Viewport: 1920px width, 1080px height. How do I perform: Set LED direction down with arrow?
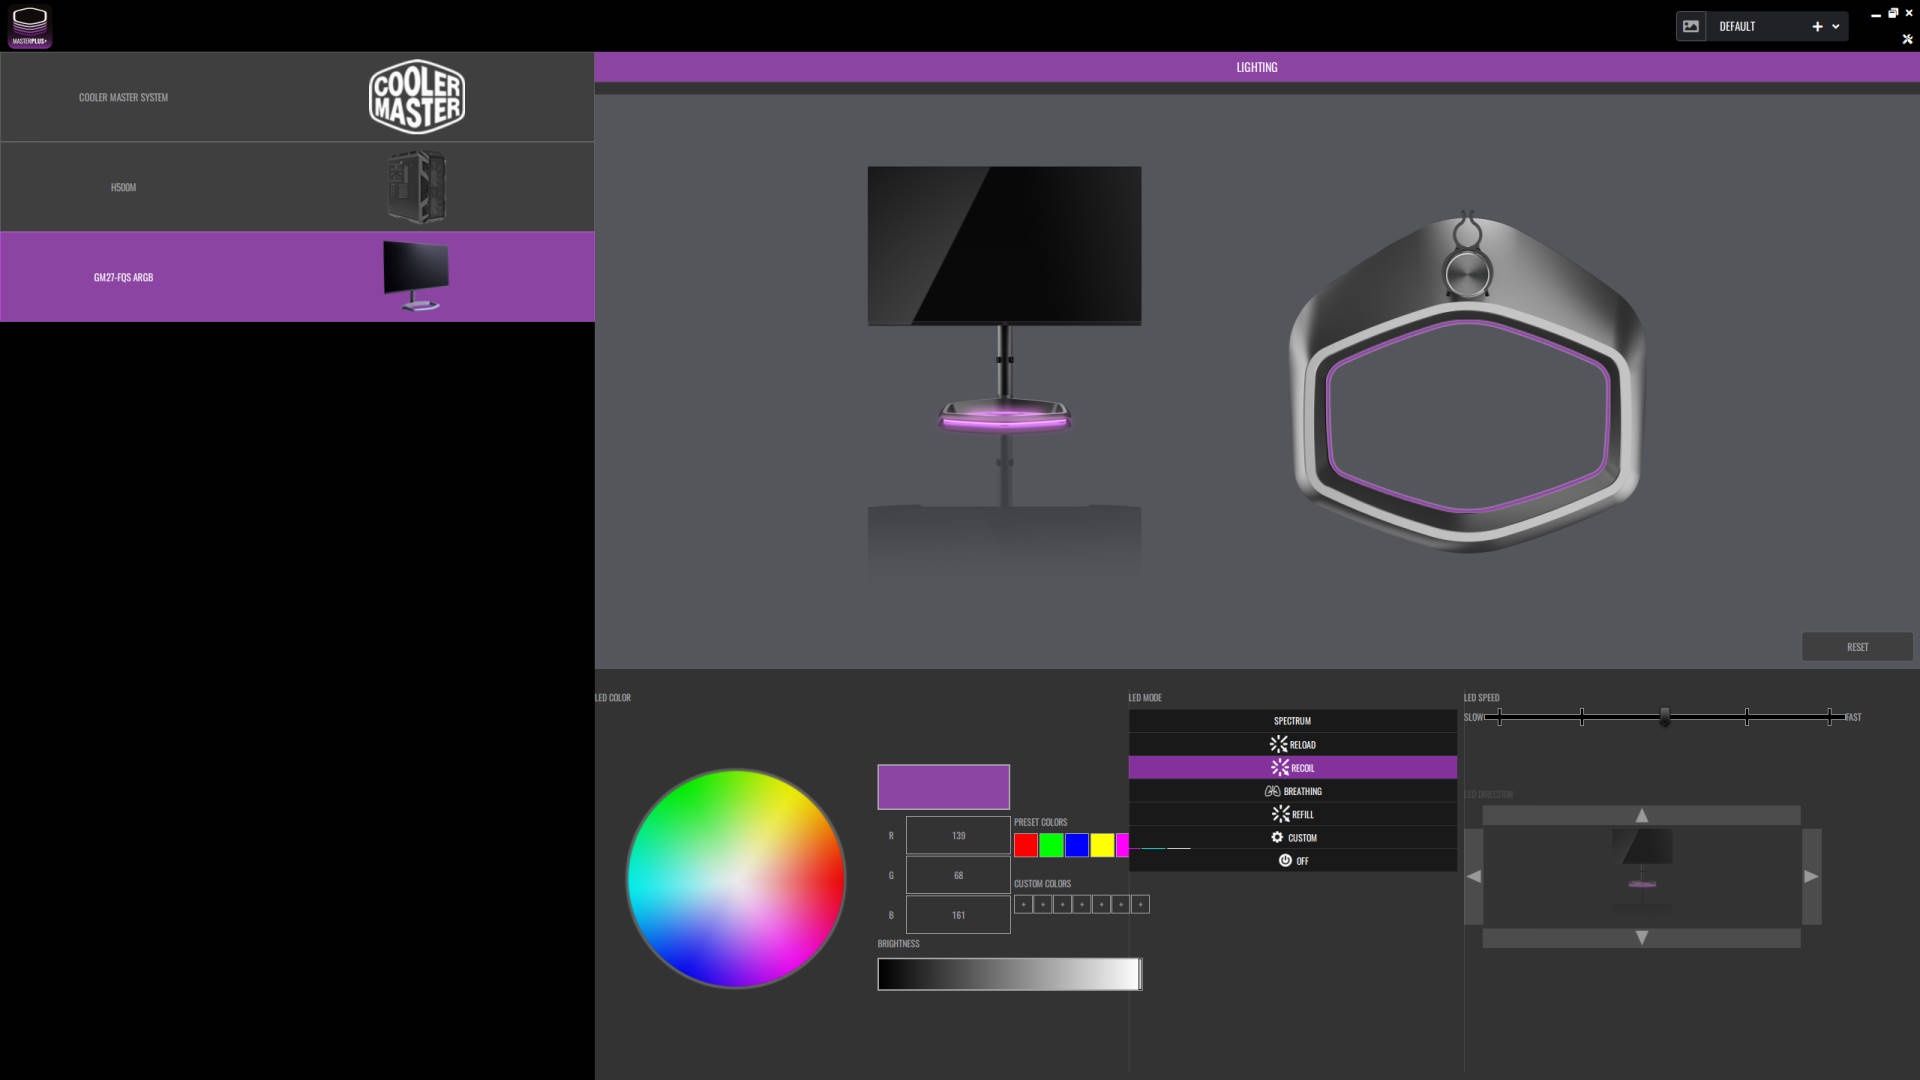pos(1641,938)
